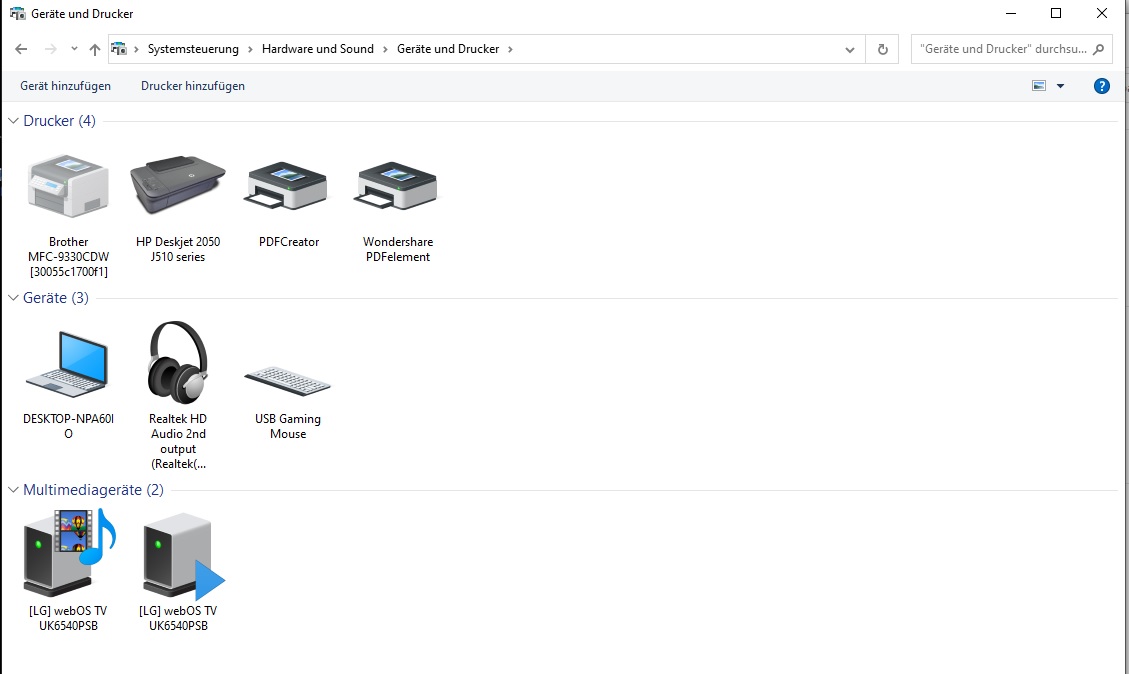This screenshot has width=1129, height=674.
Task: Click the control panel icon in the address bar
Action: click(119, 49)
